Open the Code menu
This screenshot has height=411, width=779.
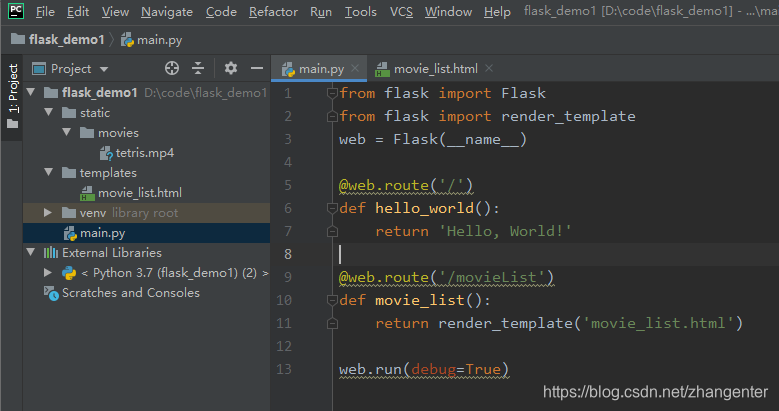pyautogui.click(x=221, y=11)
